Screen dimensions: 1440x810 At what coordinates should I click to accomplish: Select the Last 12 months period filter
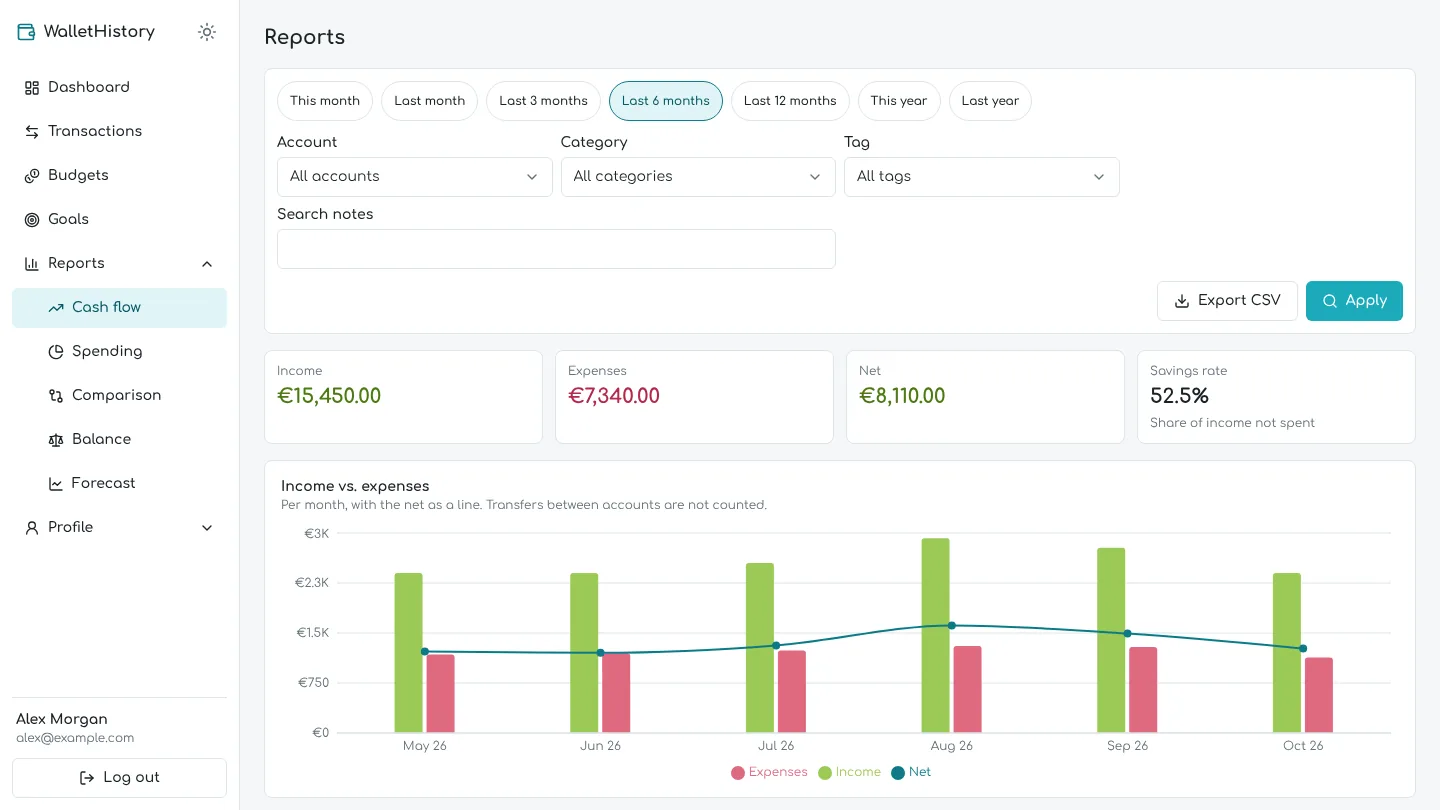coord(790,101)
